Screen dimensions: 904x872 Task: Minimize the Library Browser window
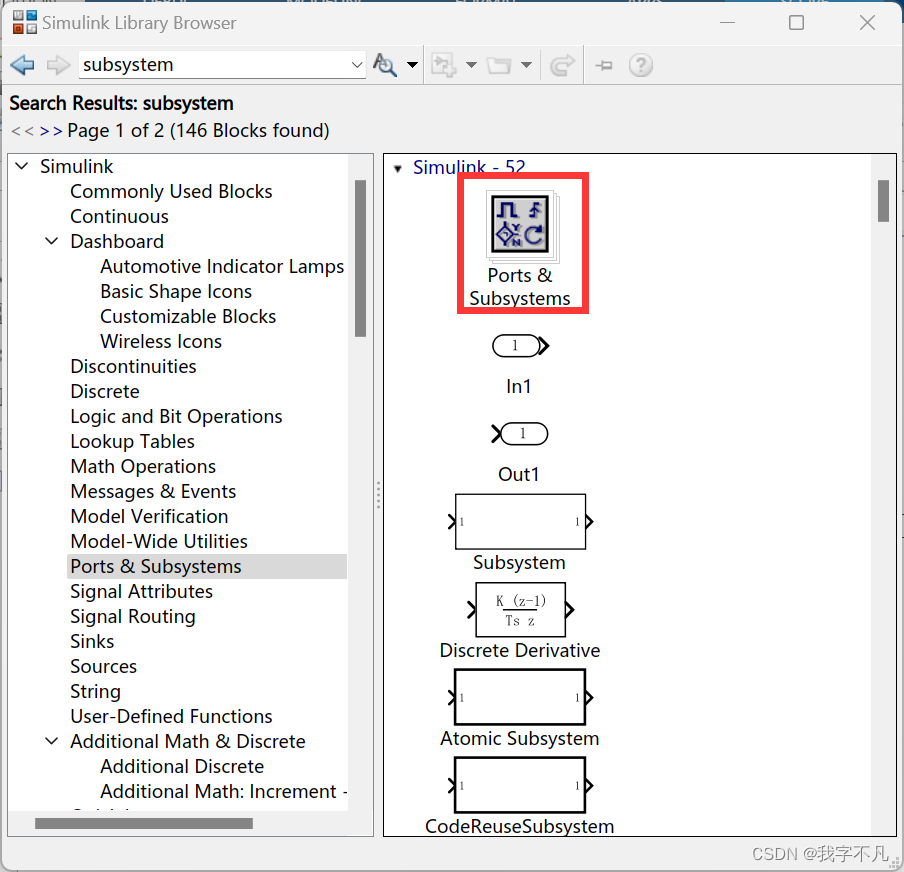728,22
